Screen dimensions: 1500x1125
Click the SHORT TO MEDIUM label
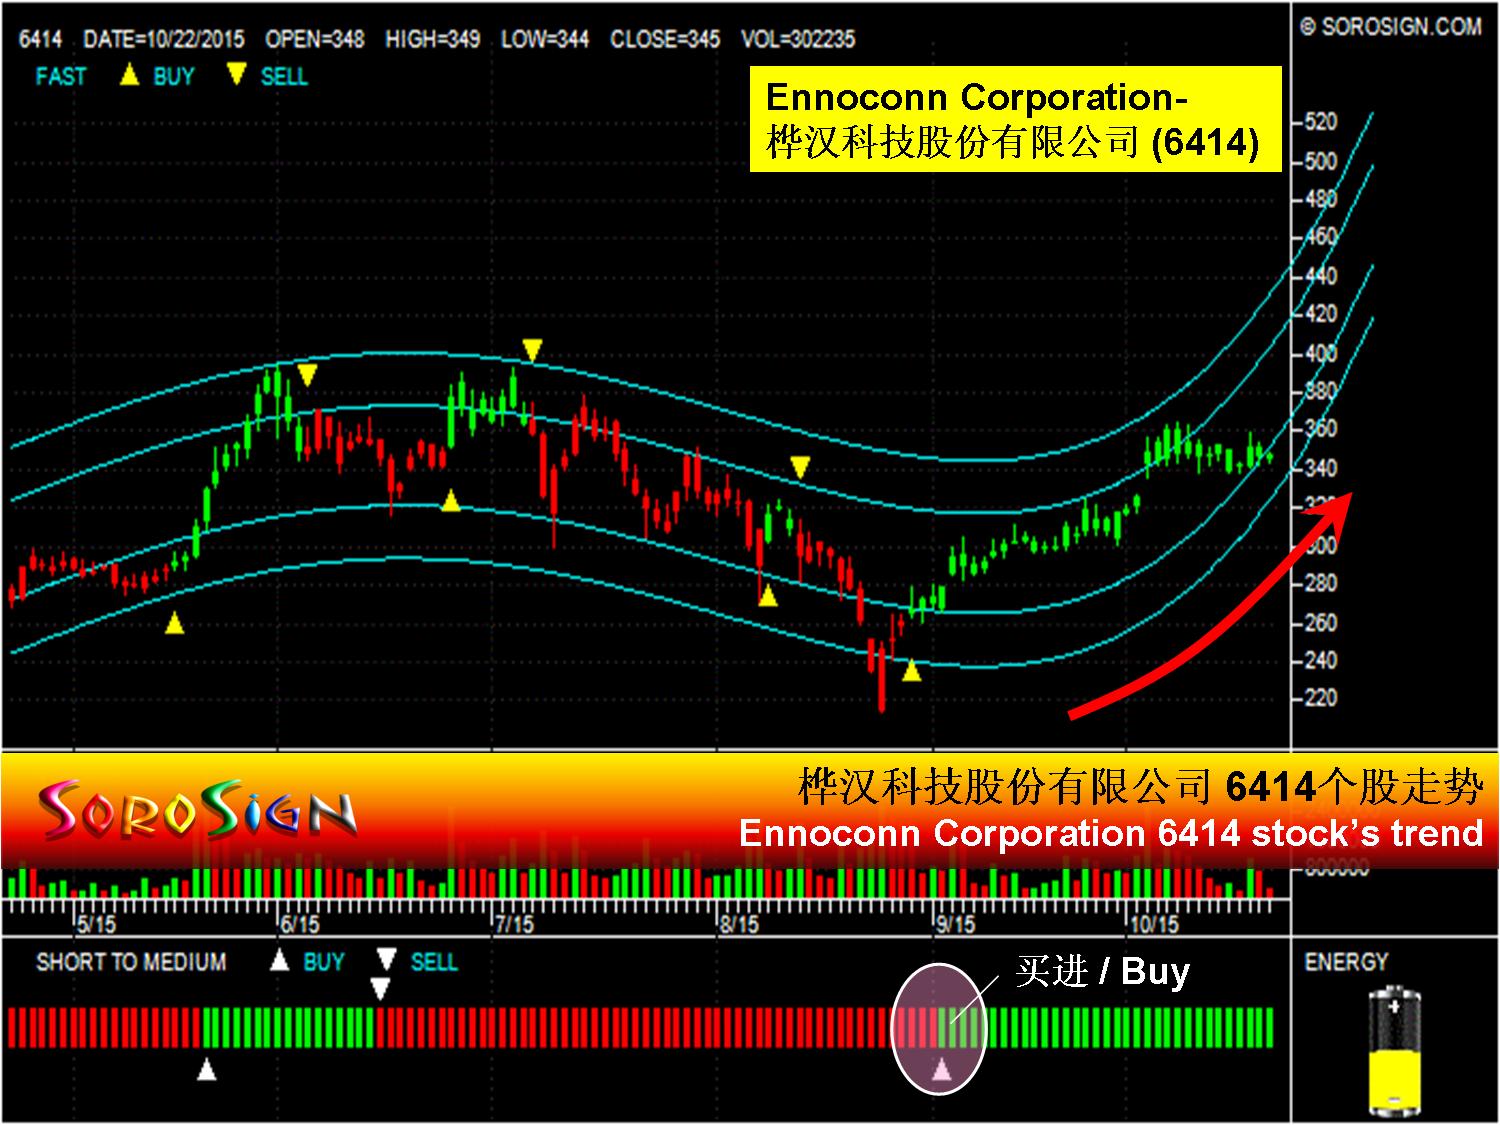click(131, 962)
